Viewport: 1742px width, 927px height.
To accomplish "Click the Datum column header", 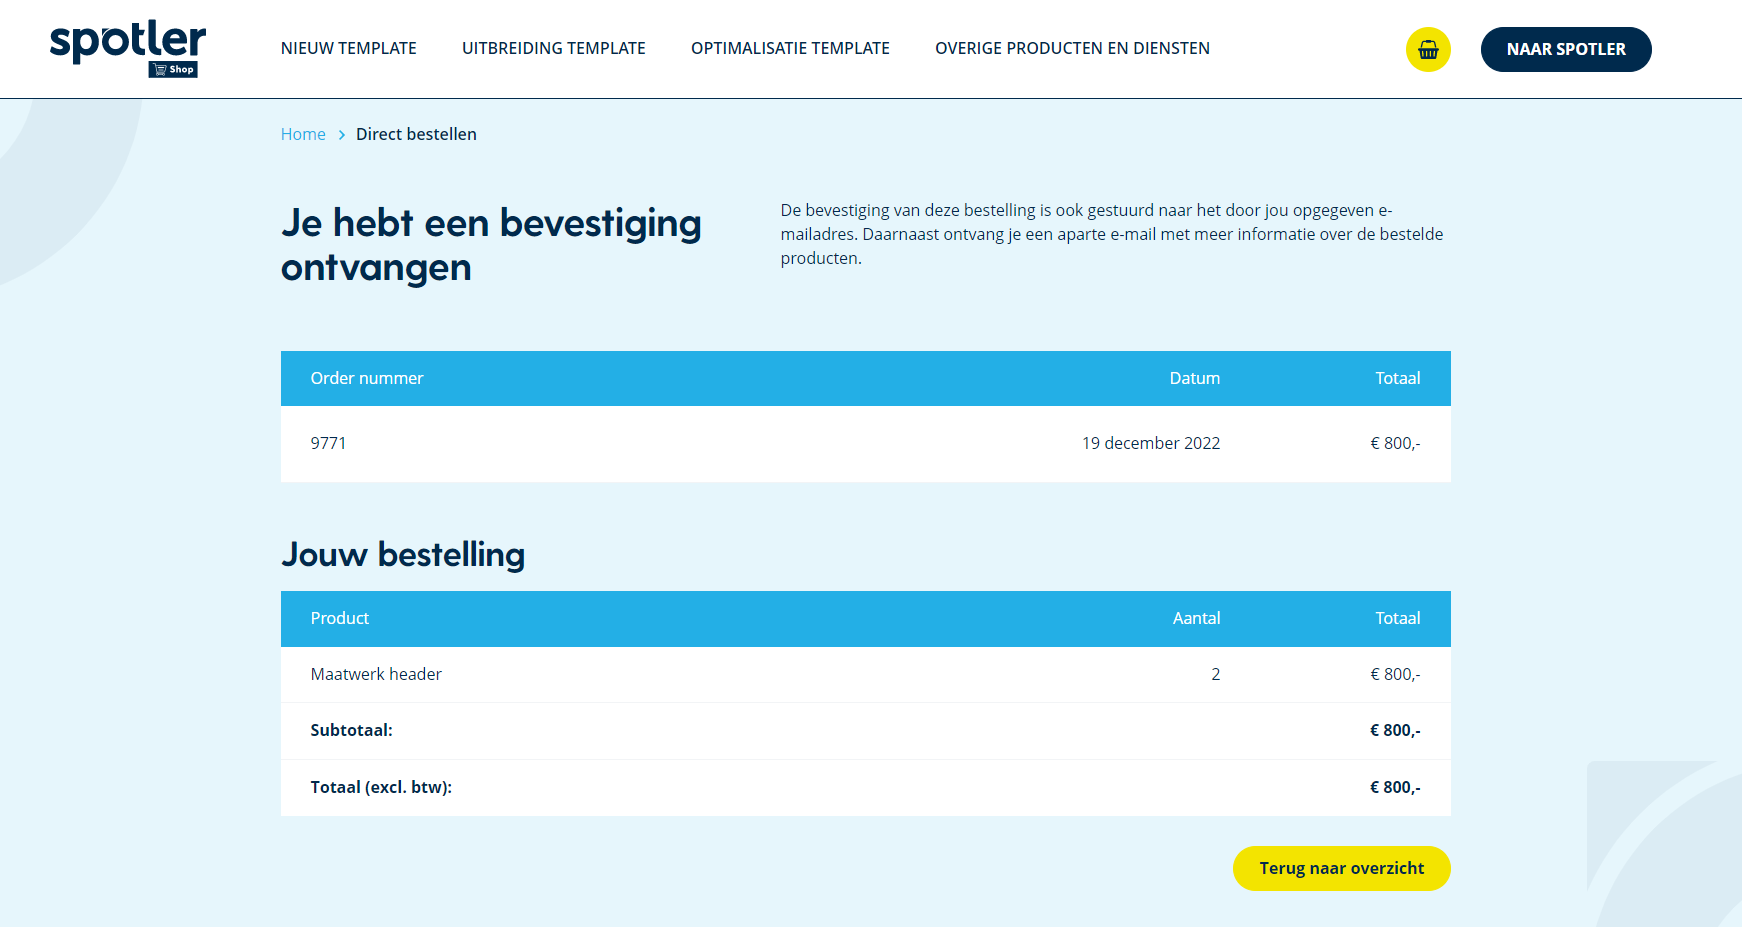I will 1195,378.
